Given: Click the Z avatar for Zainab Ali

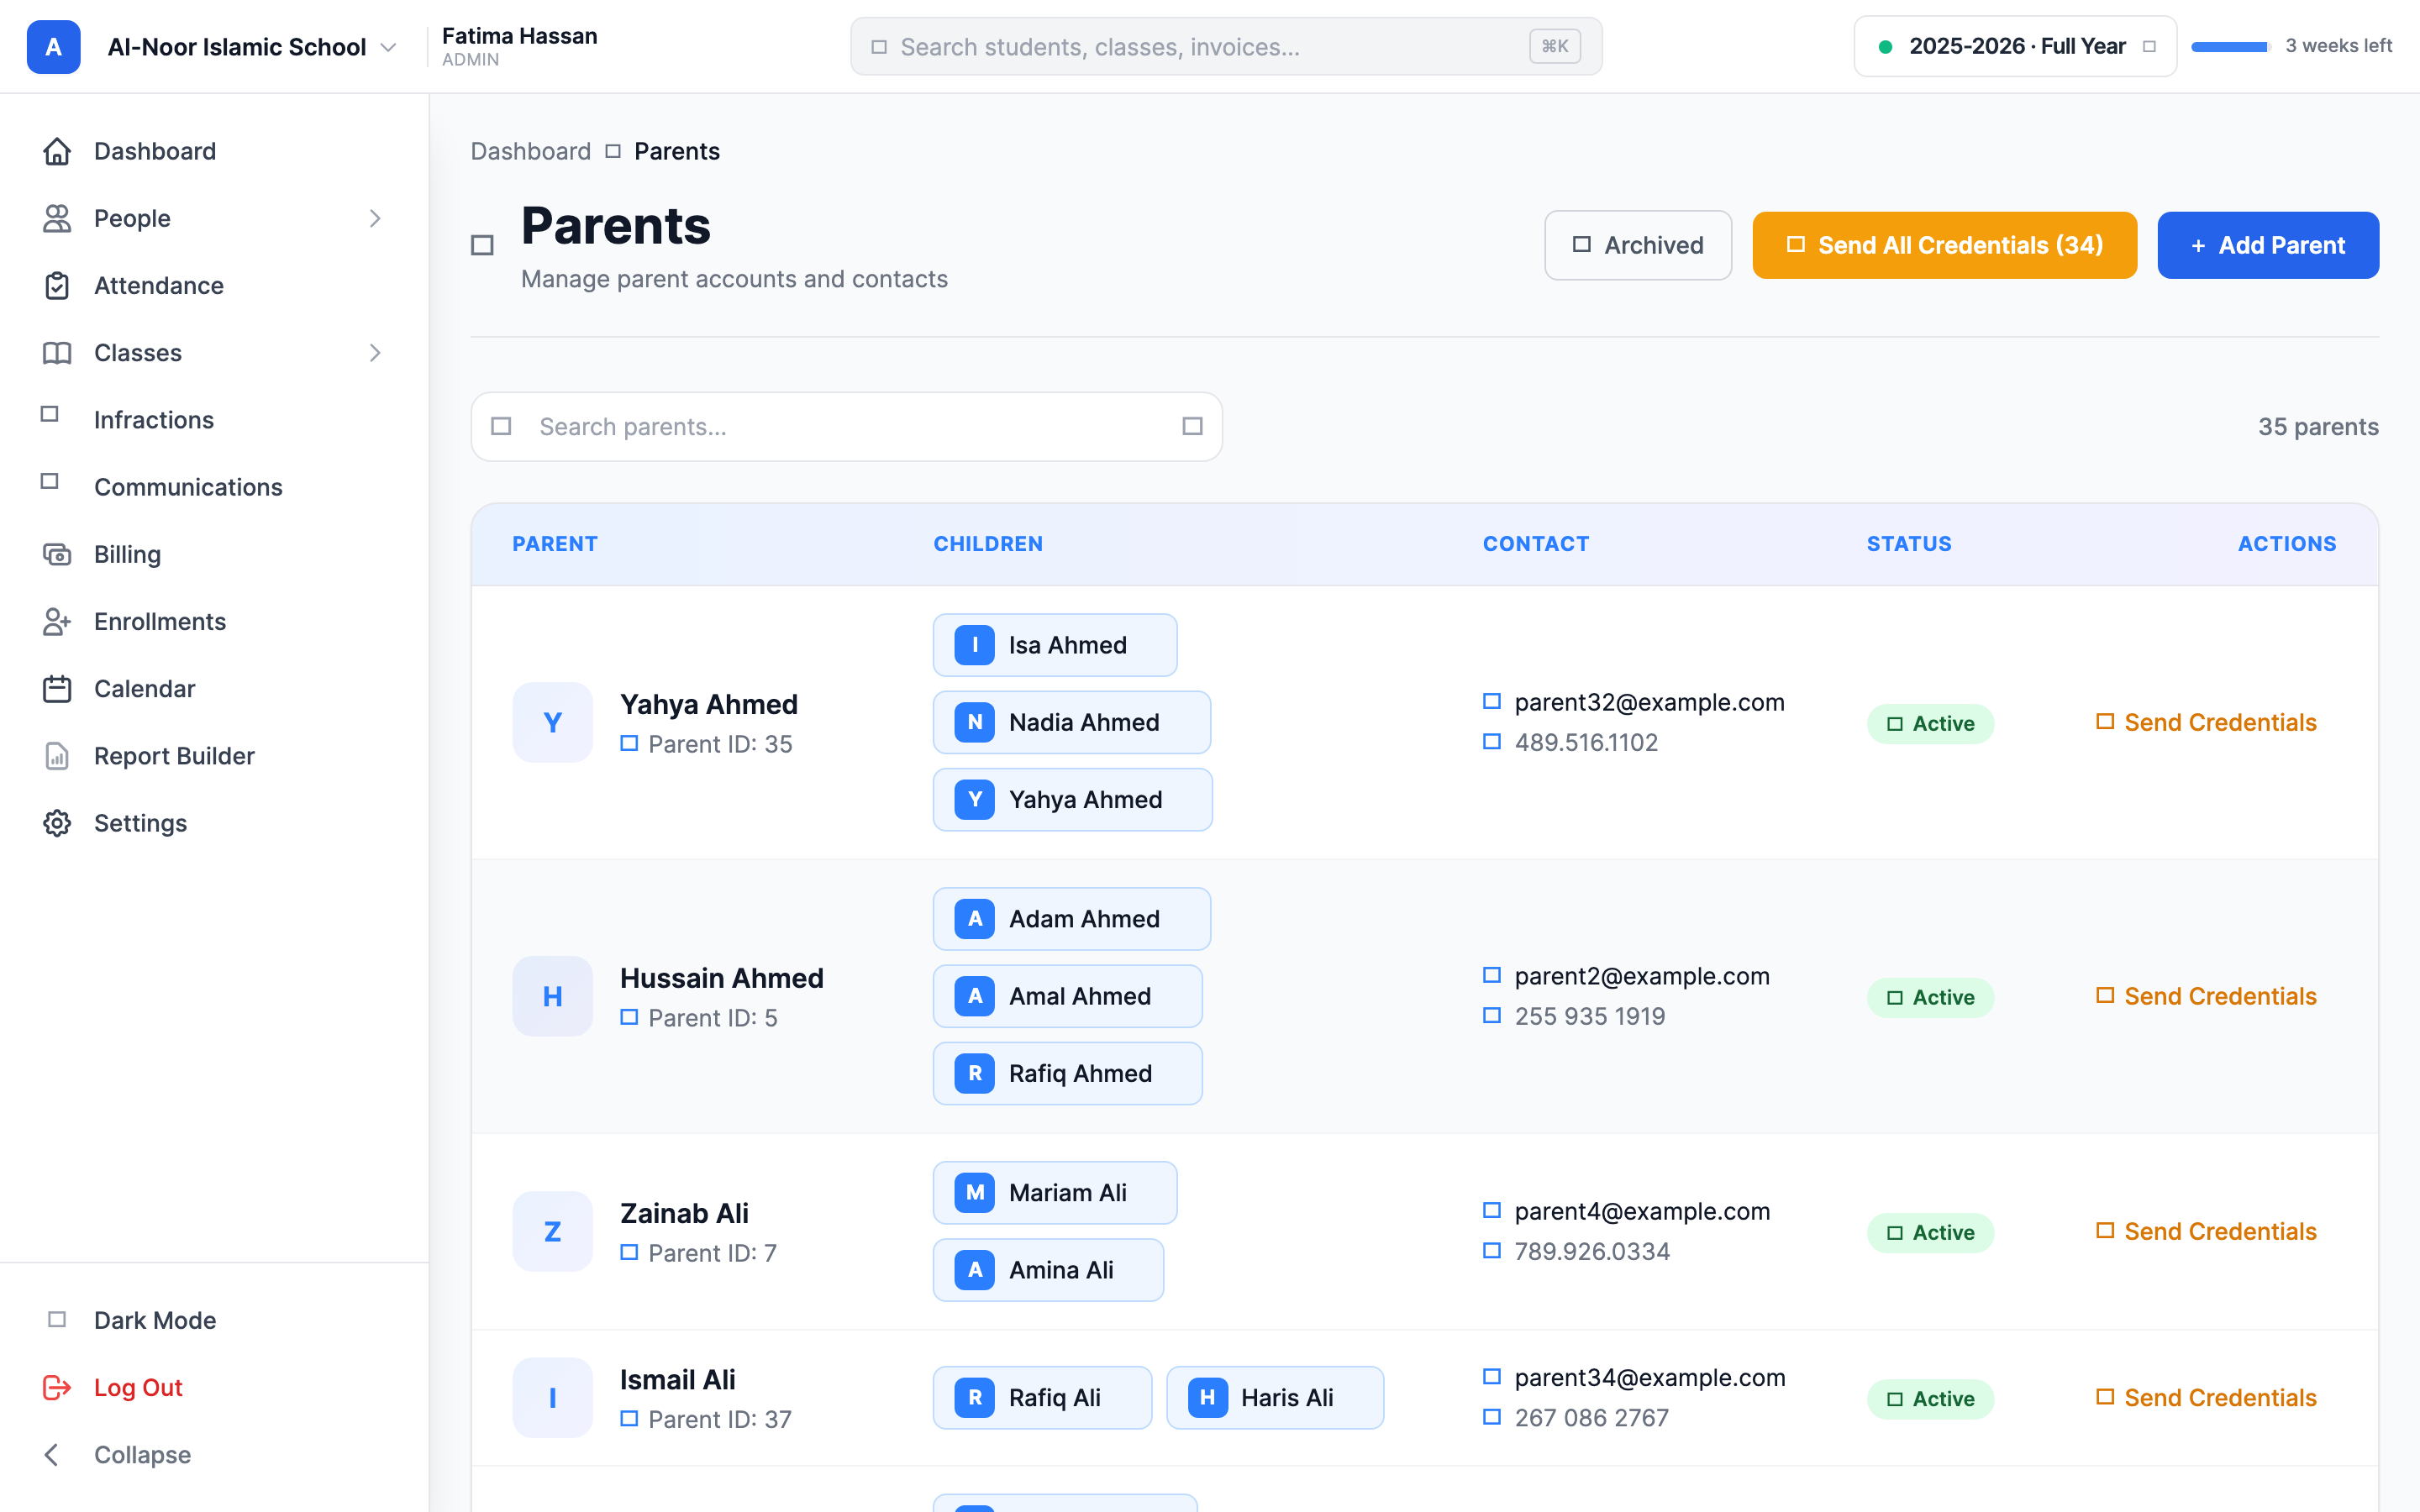Looking at the screenshot, I should [x=553, y=1231].
